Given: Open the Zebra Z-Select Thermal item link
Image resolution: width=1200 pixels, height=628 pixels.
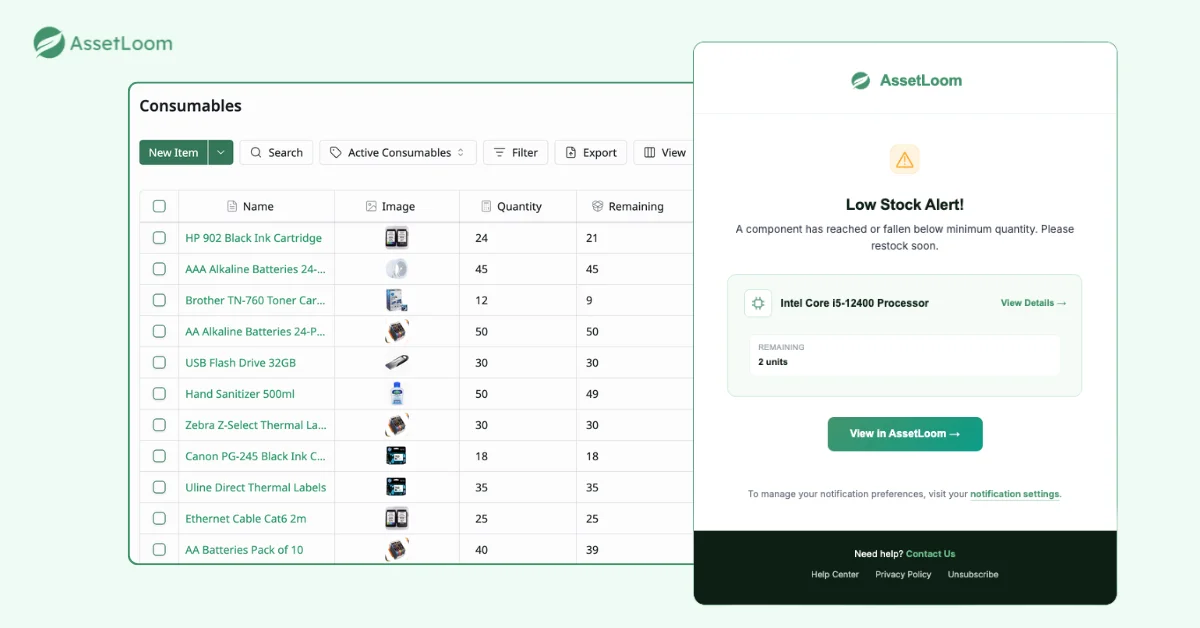Looking at the screenshot, I should [255, 425].
